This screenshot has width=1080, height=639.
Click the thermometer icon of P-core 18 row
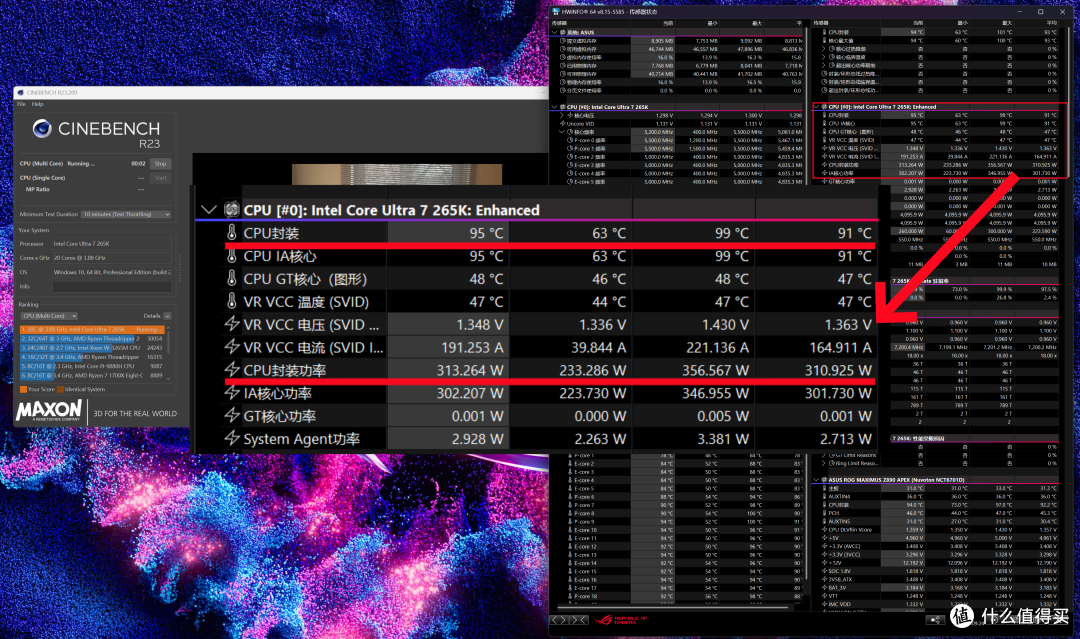pos(570,596)
